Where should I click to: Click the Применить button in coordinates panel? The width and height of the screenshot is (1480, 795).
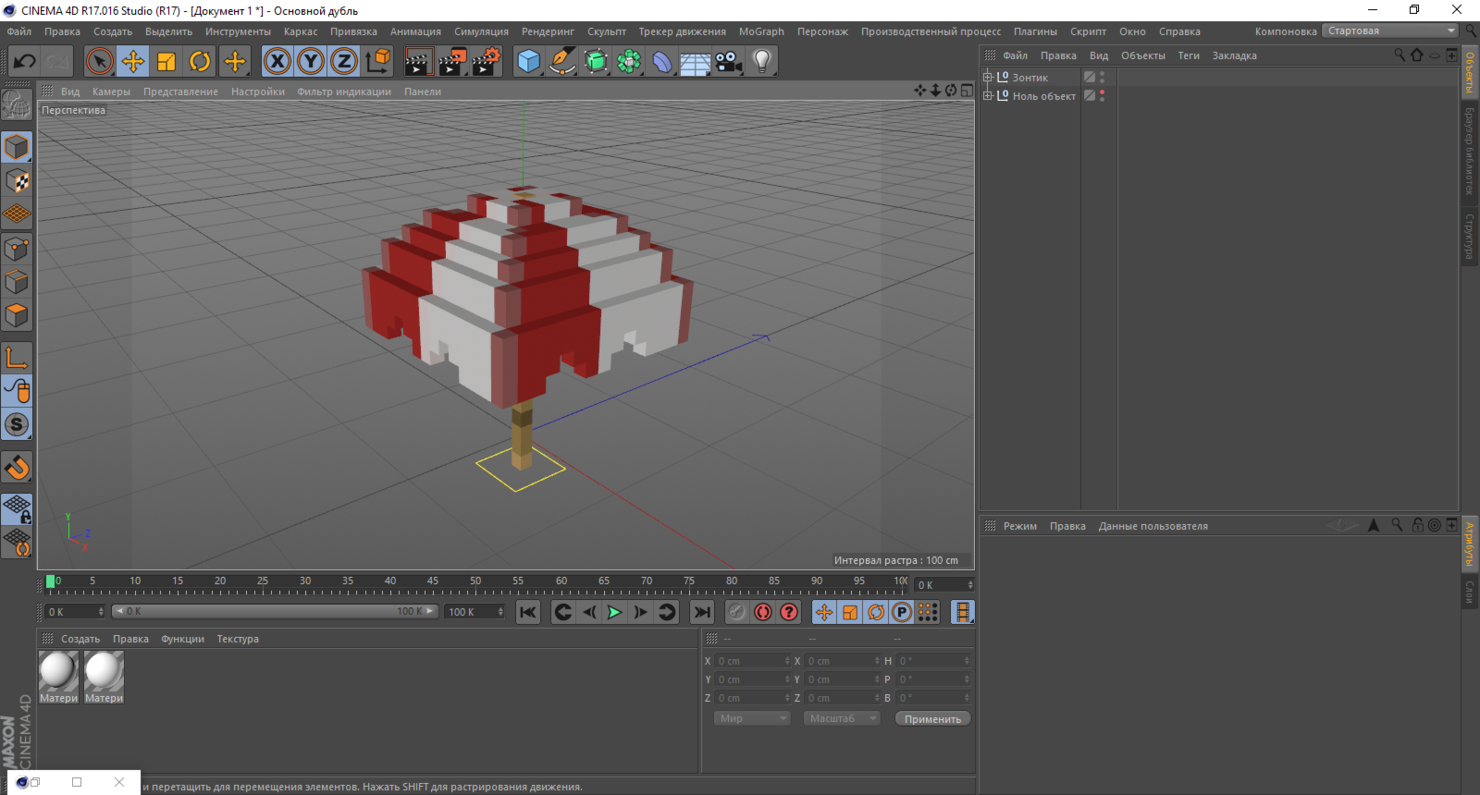932,718
